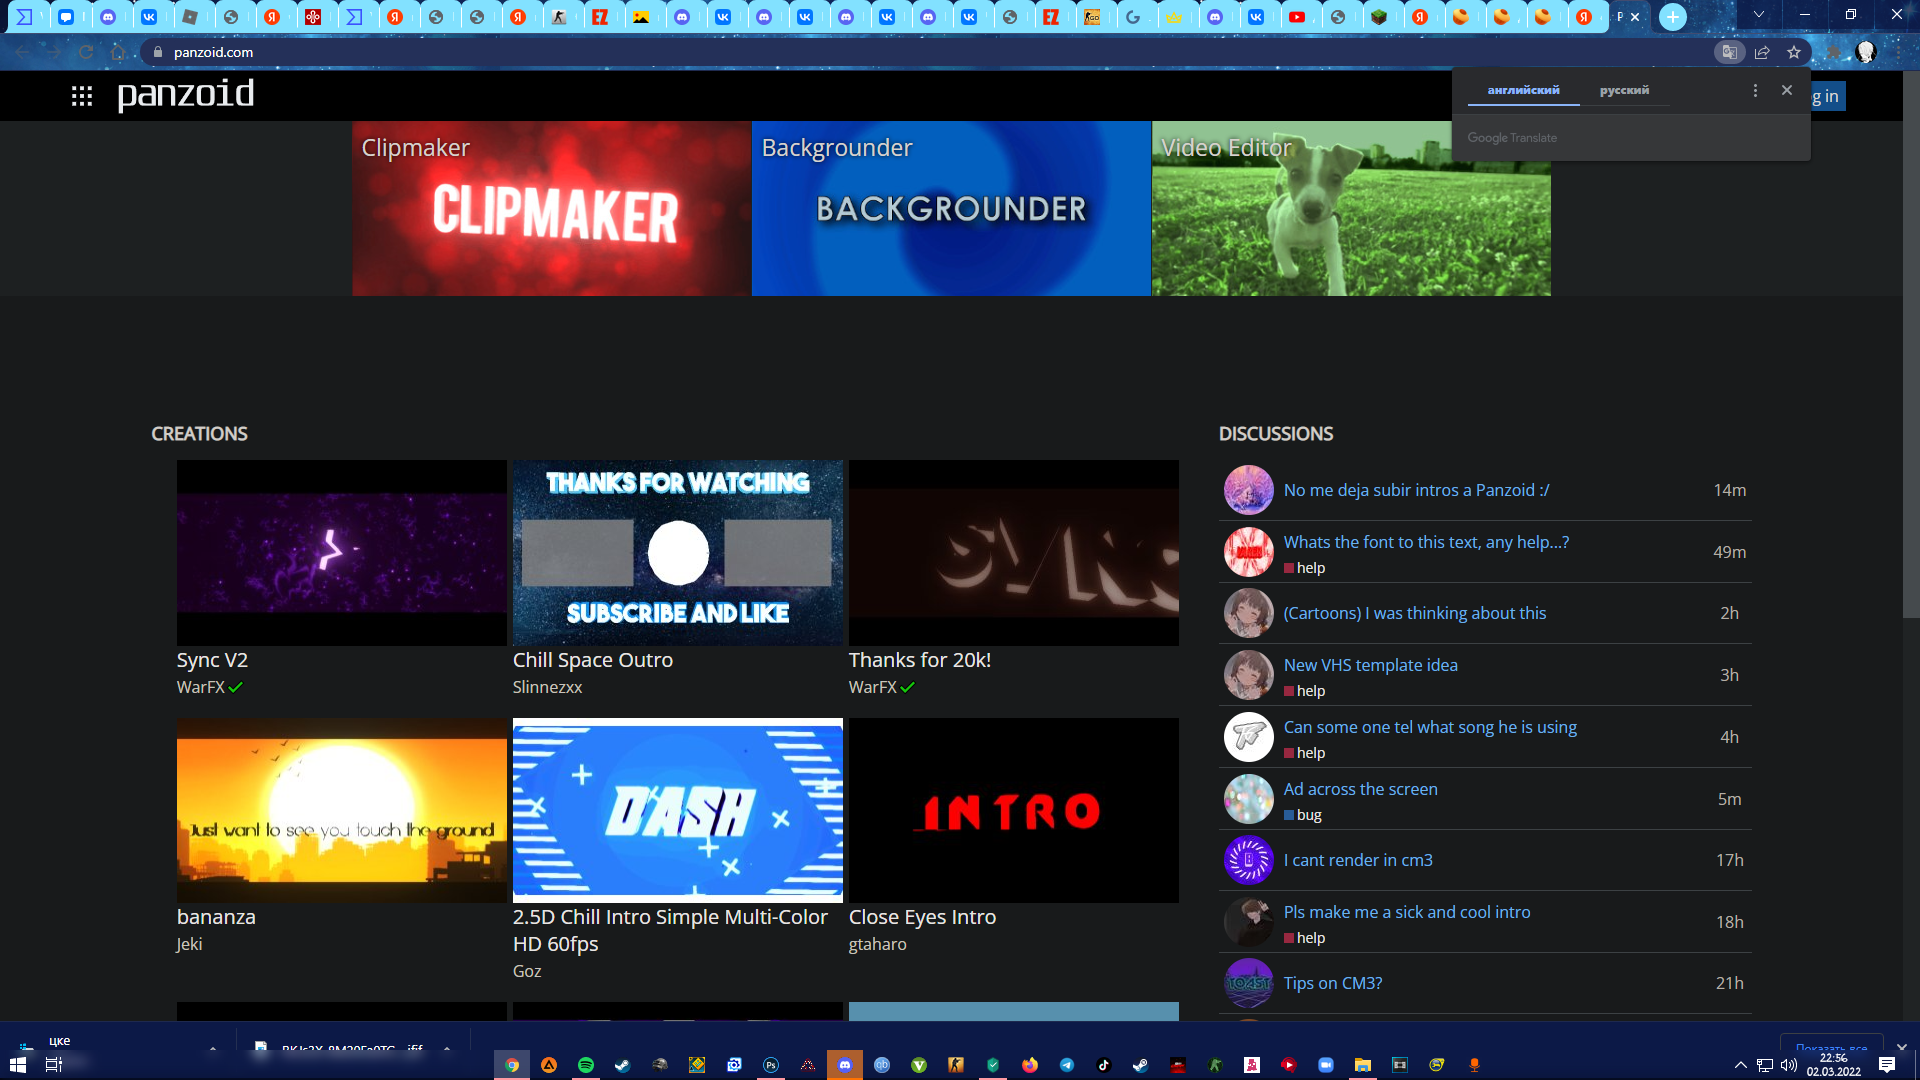Viewport: 1920px width, 1080px height.
Task: Open discussion 'Ad across the screen'
Action: coord(1361,789)
